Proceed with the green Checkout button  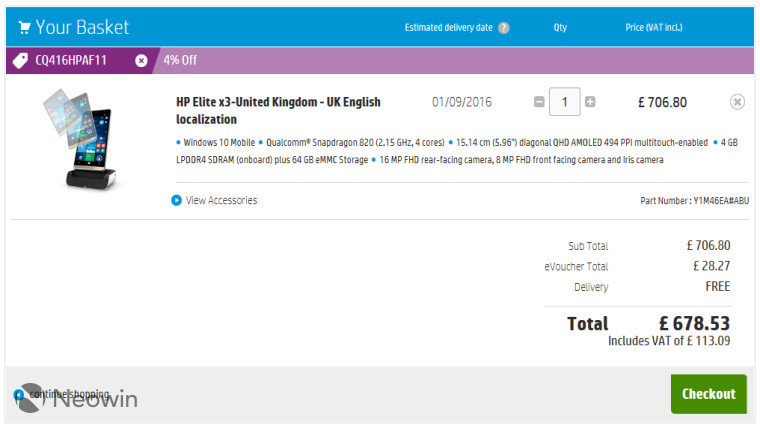[x=709, y=394]
